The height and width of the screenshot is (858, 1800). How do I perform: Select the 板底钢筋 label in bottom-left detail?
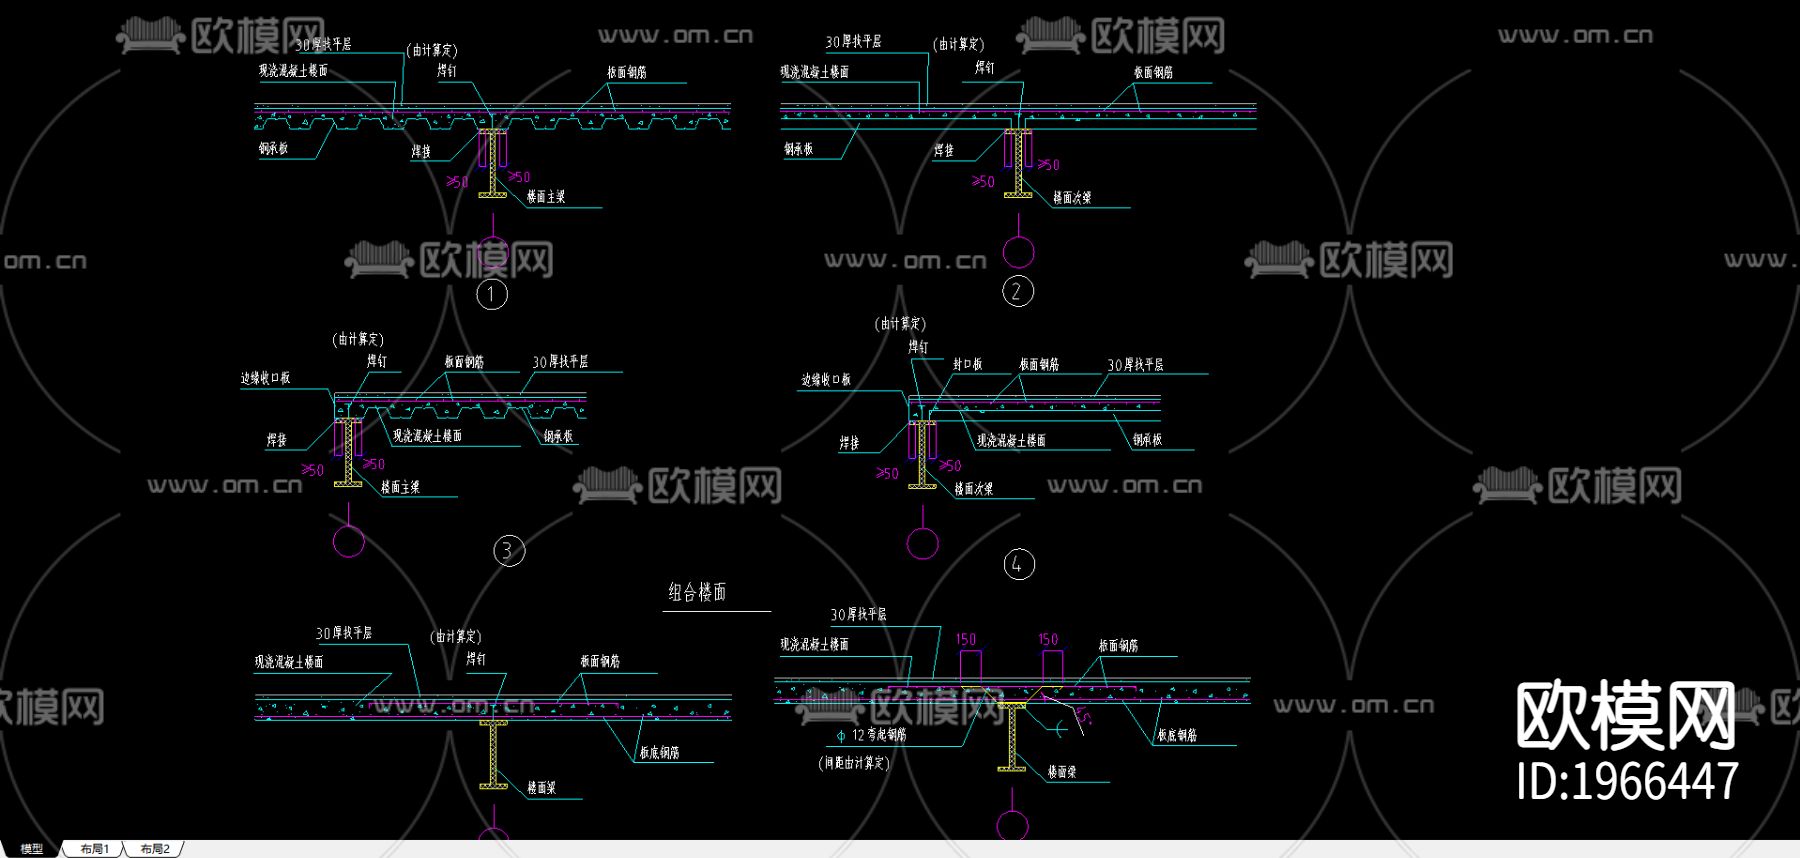[659, 752]
